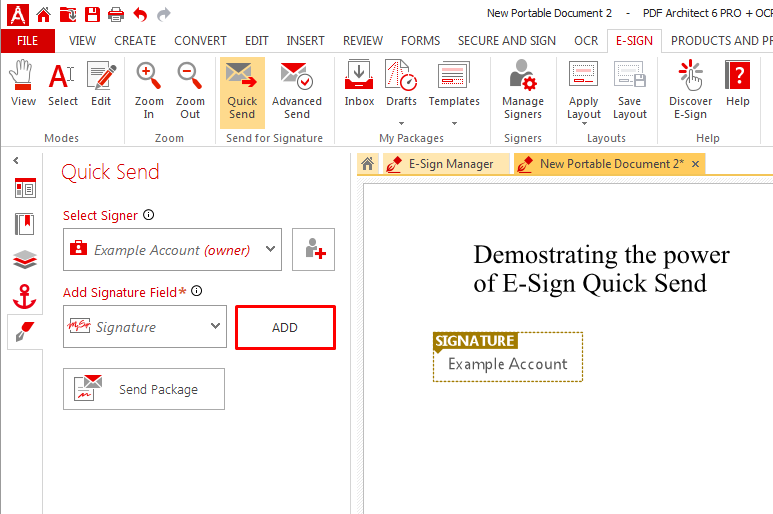Switch to the VIEW ribbon tab
The width and height of the screenshot is (773, 514).
82,41
